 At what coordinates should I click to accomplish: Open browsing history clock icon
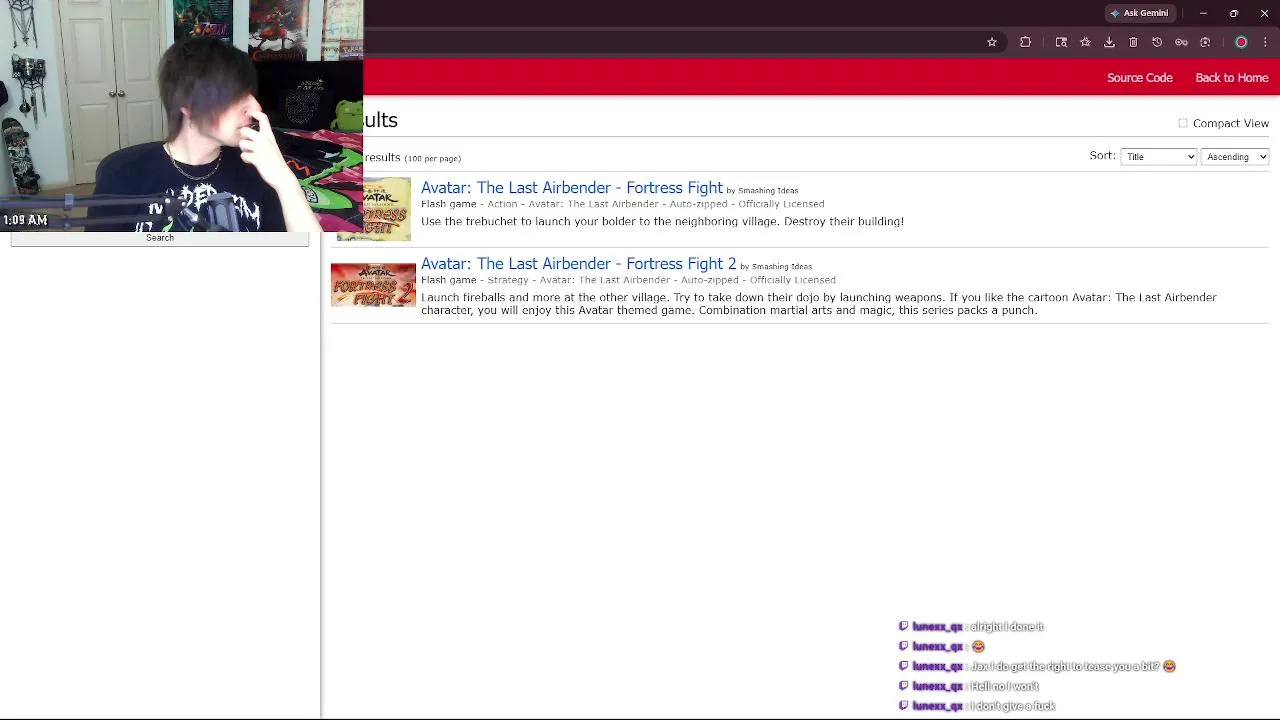[1157, 42]
